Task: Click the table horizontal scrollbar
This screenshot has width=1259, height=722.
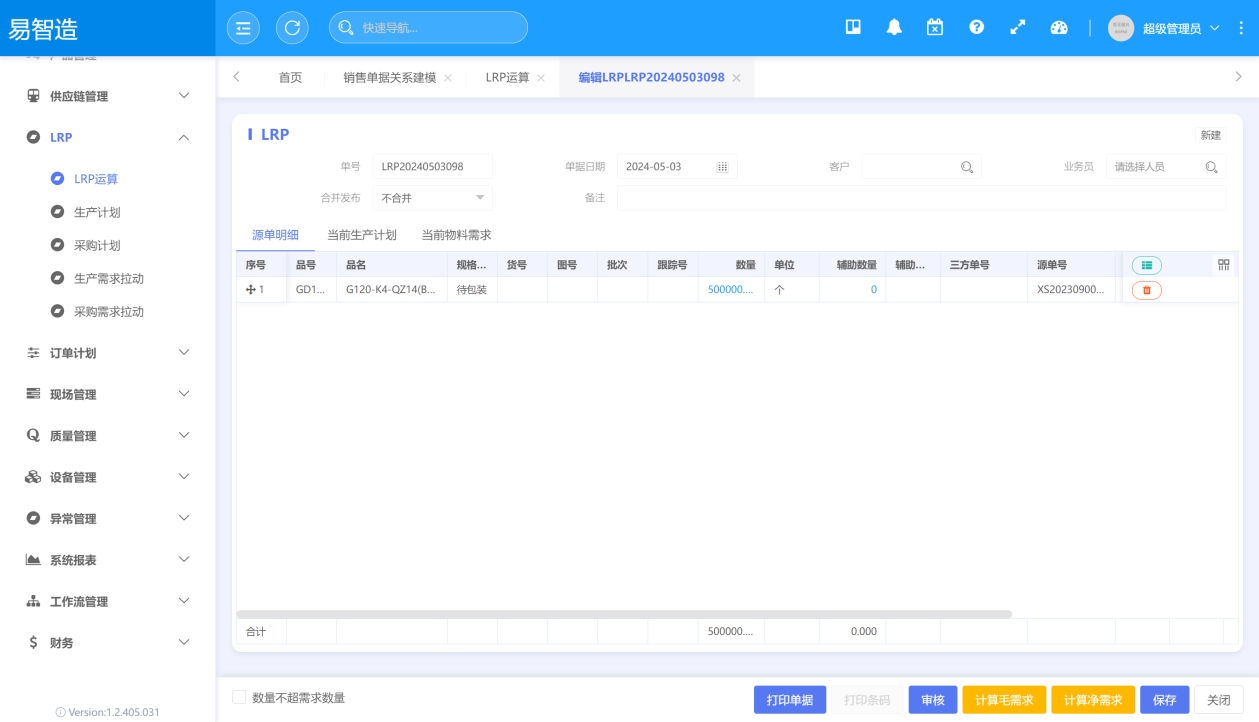Action: 624,614
